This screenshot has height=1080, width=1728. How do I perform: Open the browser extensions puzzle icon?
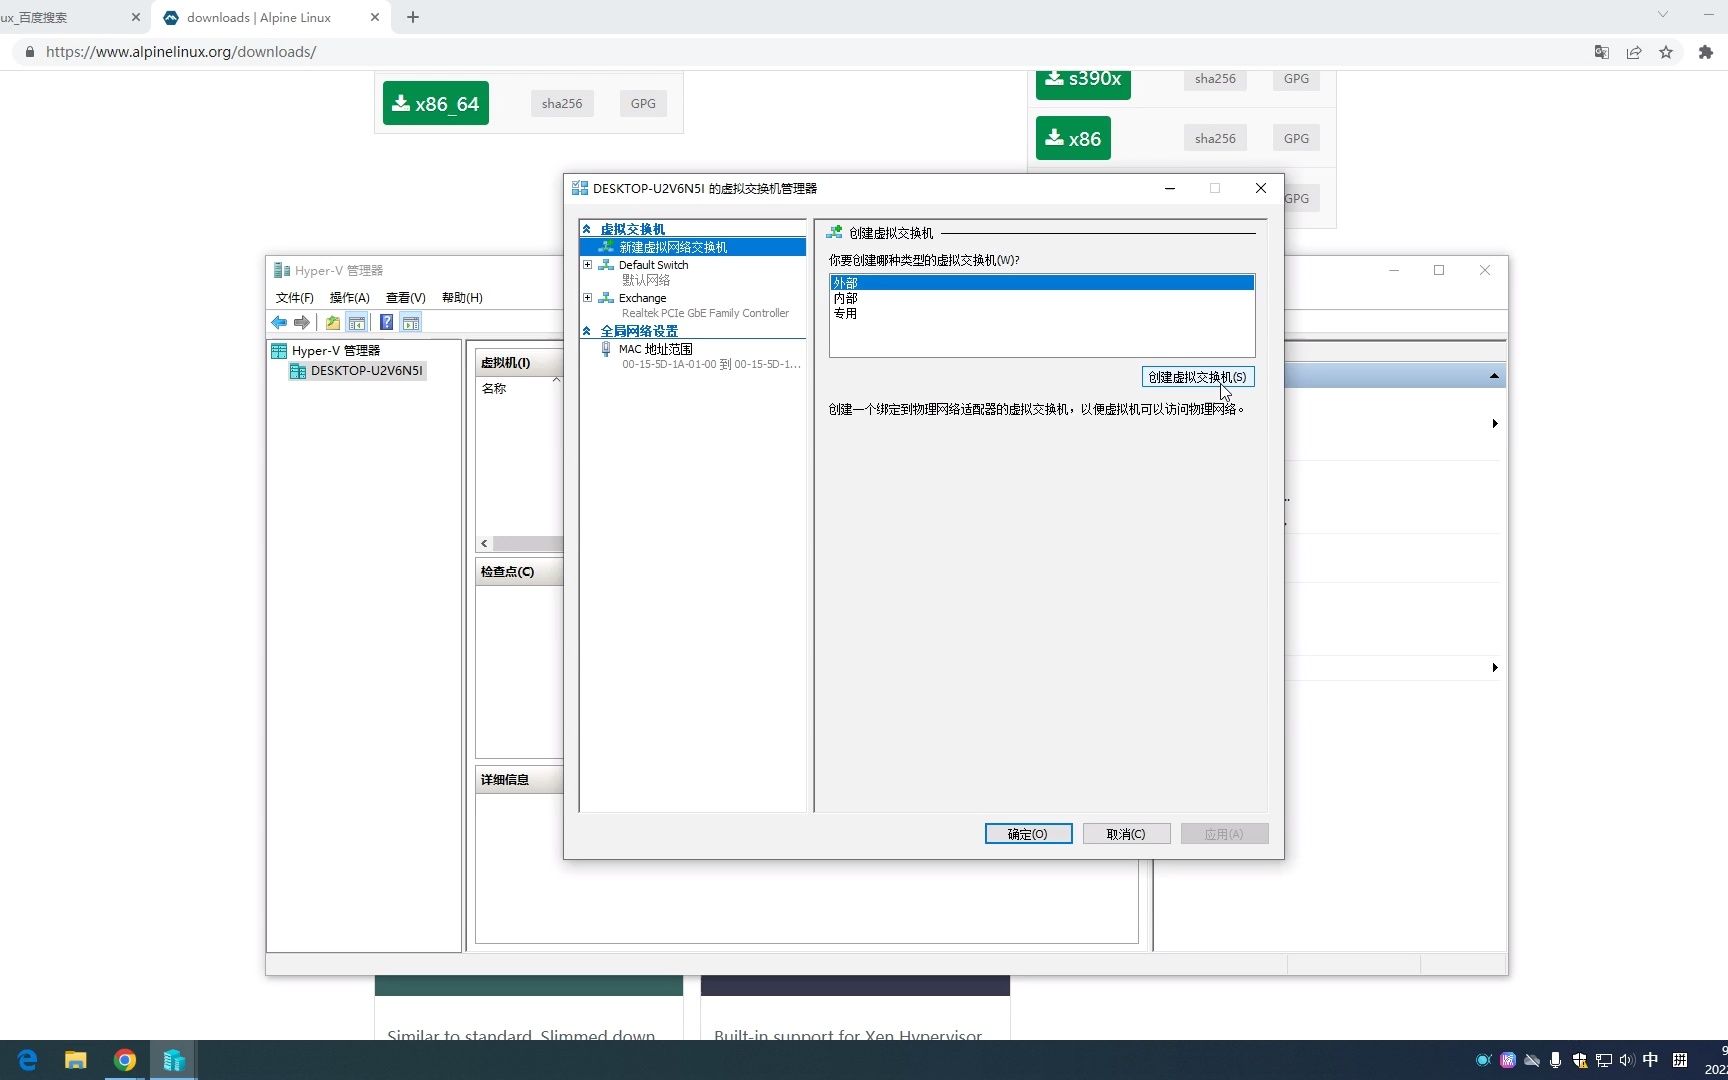click(x=1706, y=52)
